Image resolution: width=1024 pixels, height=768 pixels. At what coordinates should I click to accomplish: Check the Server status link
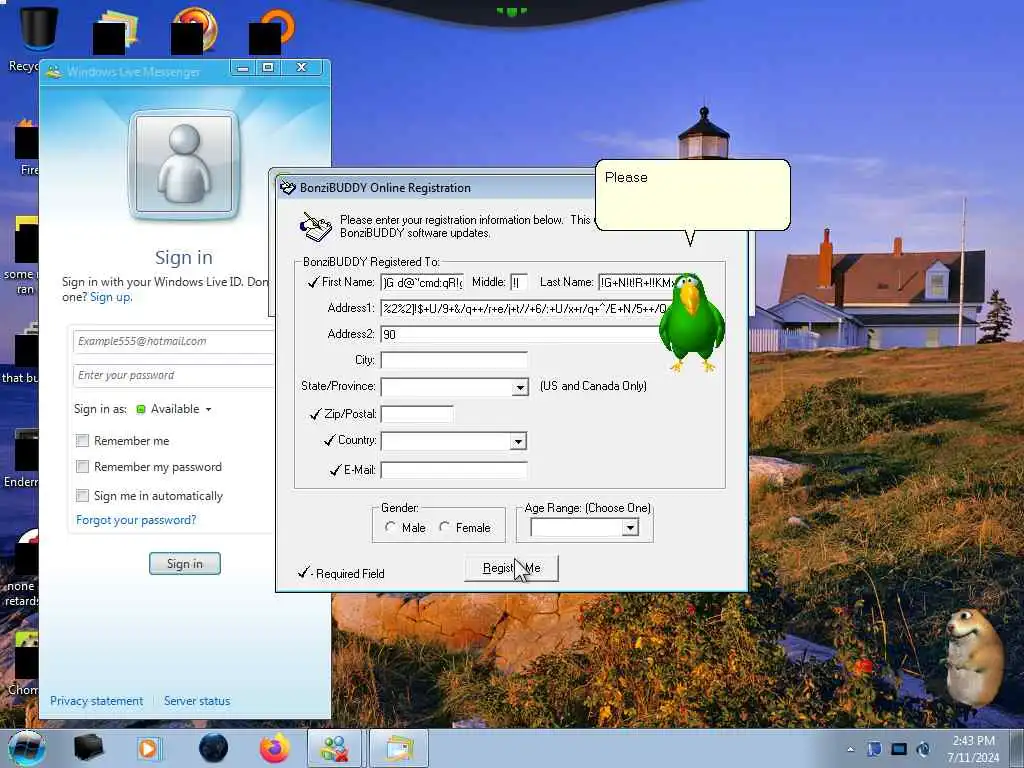197,701
